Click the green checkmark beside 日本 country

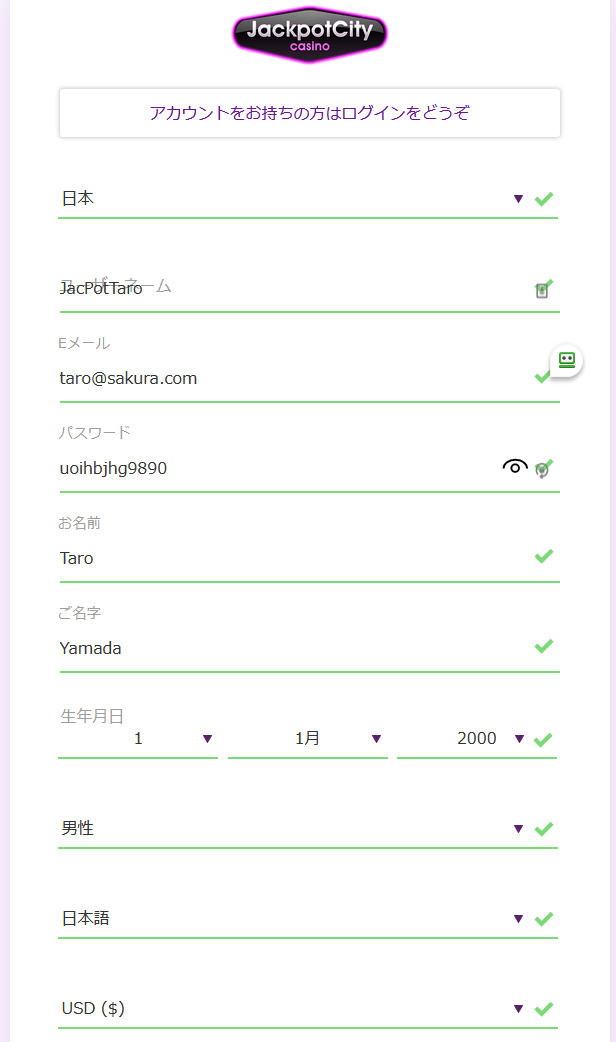pos(544,199)
